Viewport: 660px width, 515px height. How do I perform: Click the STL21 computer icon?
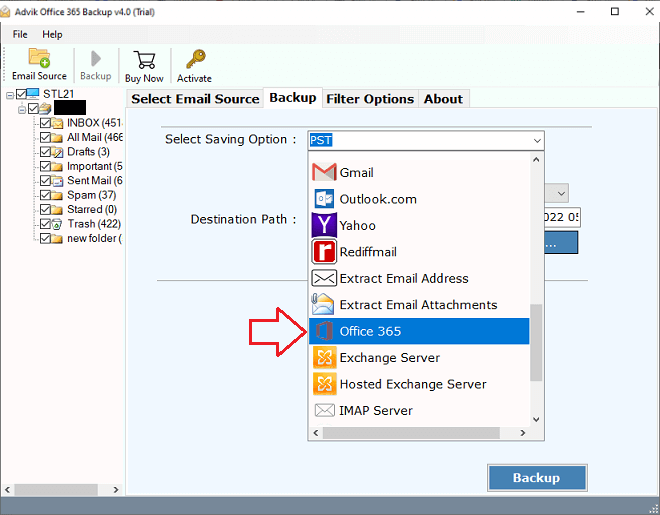click(33, 93)
